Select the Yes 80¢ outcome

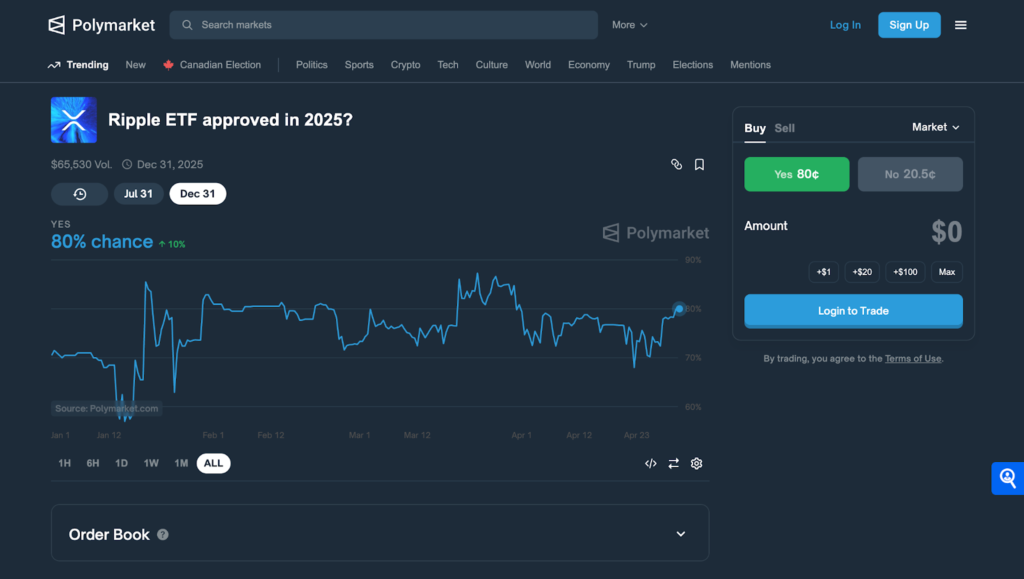click(797, 174)
